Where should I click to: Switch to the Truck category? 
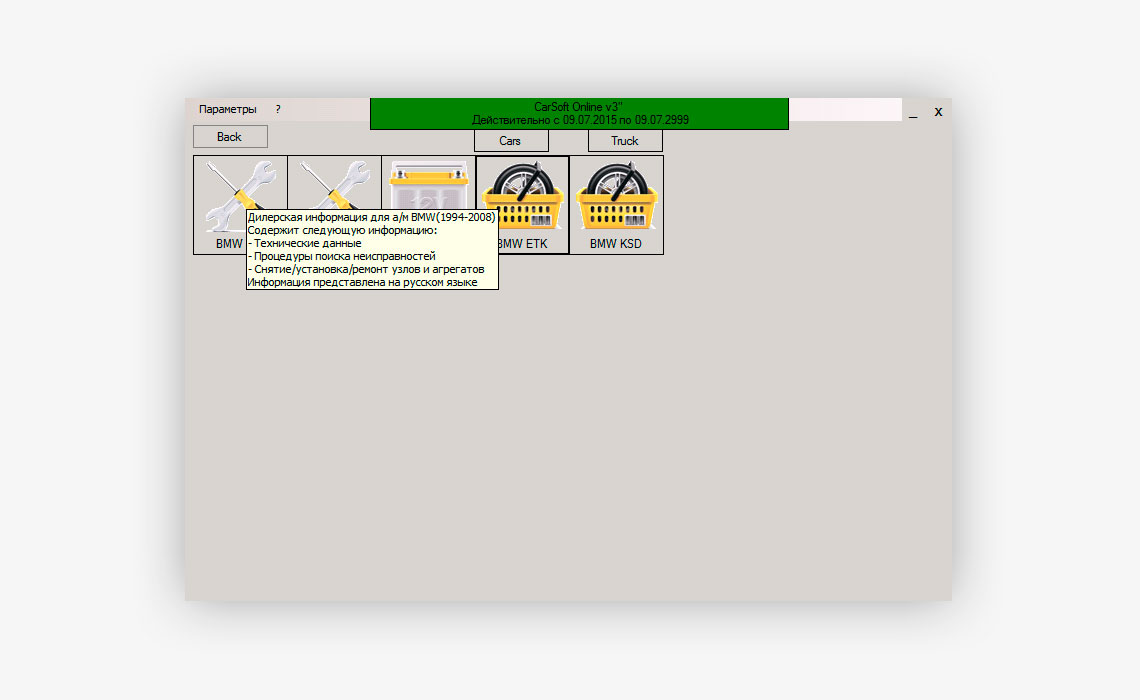coord(625,141)
